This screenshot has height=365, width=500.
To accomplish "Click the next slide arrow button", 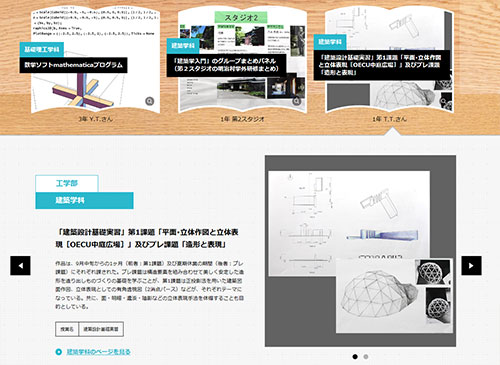I will (471, 266).
